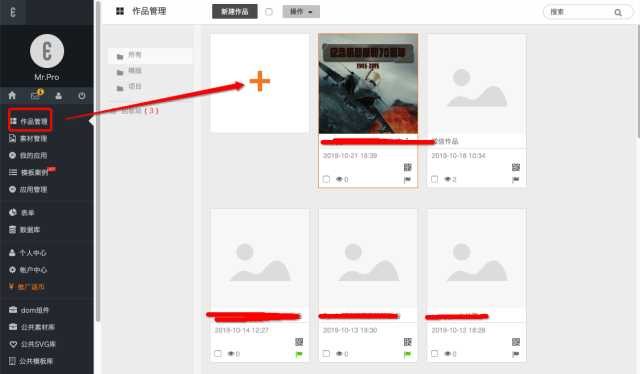Click flag icon on 2019-10-21 16:39 work
This screenshot has width=640, height=374.
tap(407, 180)
